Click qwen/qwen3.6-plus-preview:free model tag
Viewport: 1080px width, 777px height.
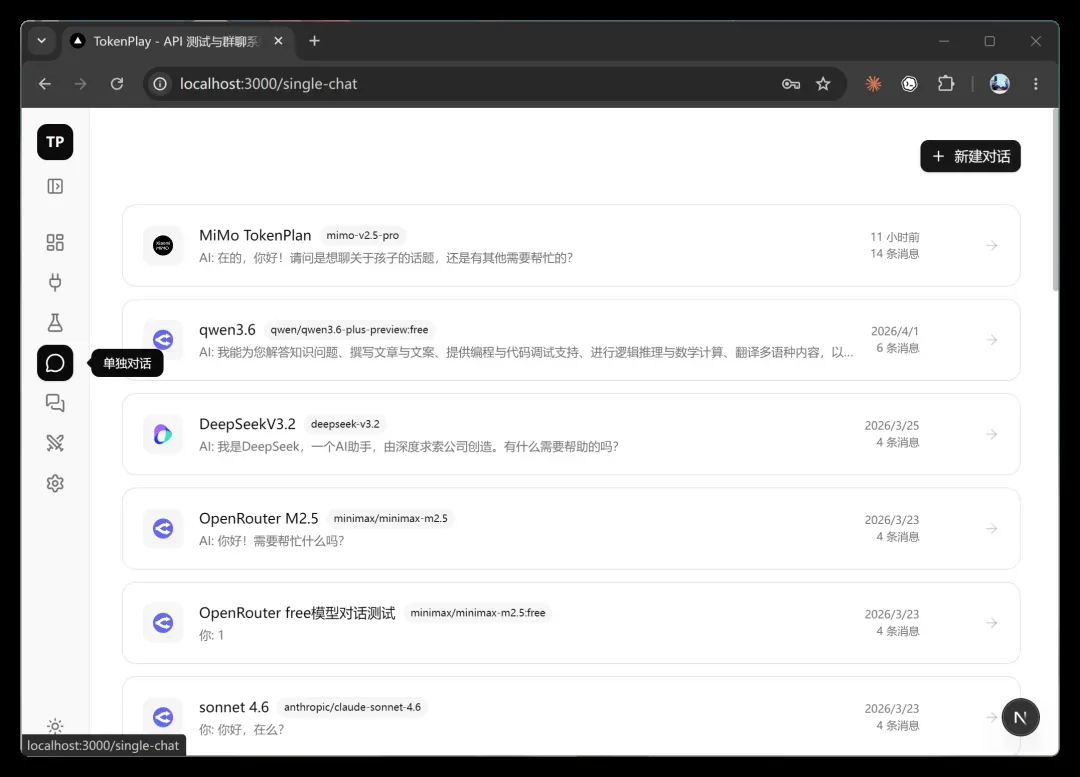(349, 330)
